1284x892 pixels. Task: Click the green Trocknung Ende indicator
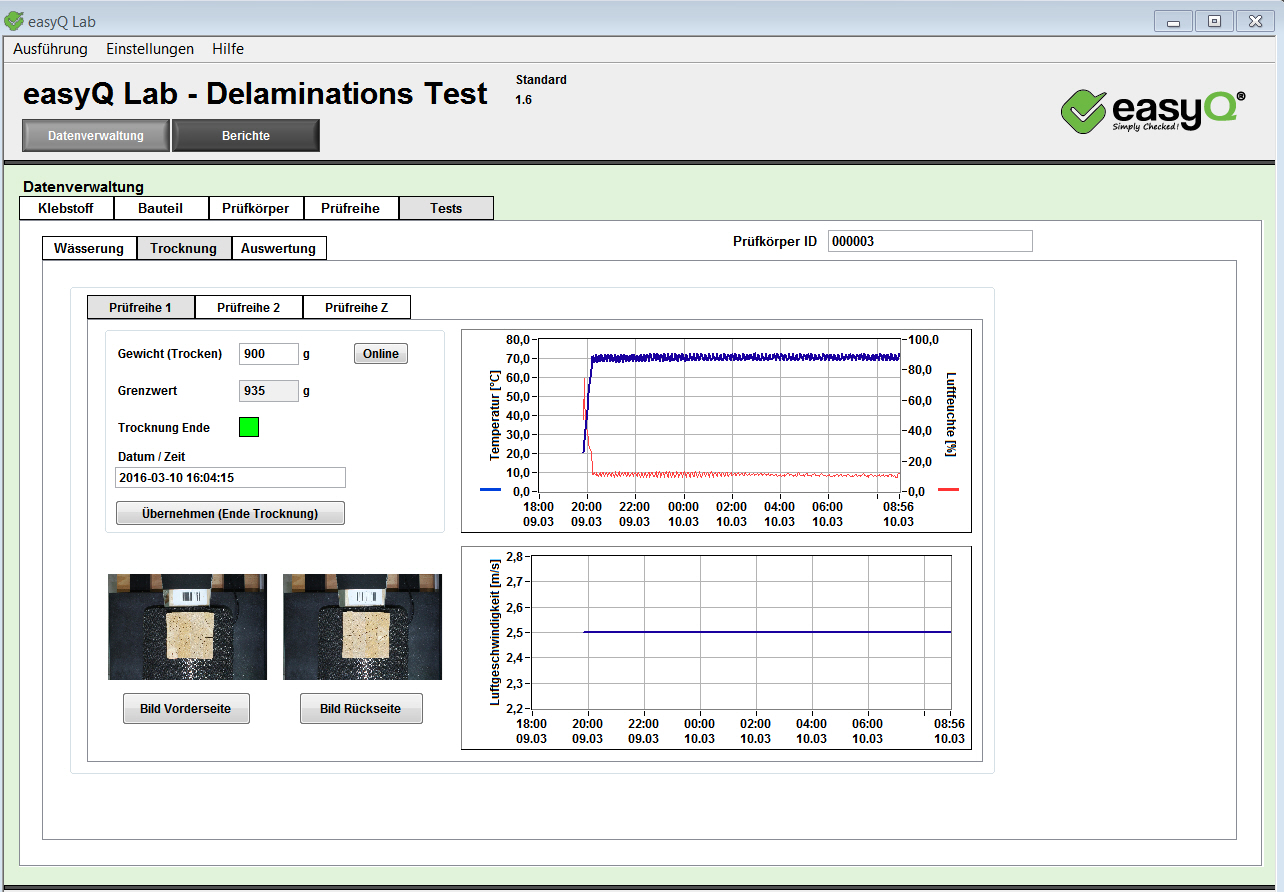click(x=249, y=427)
